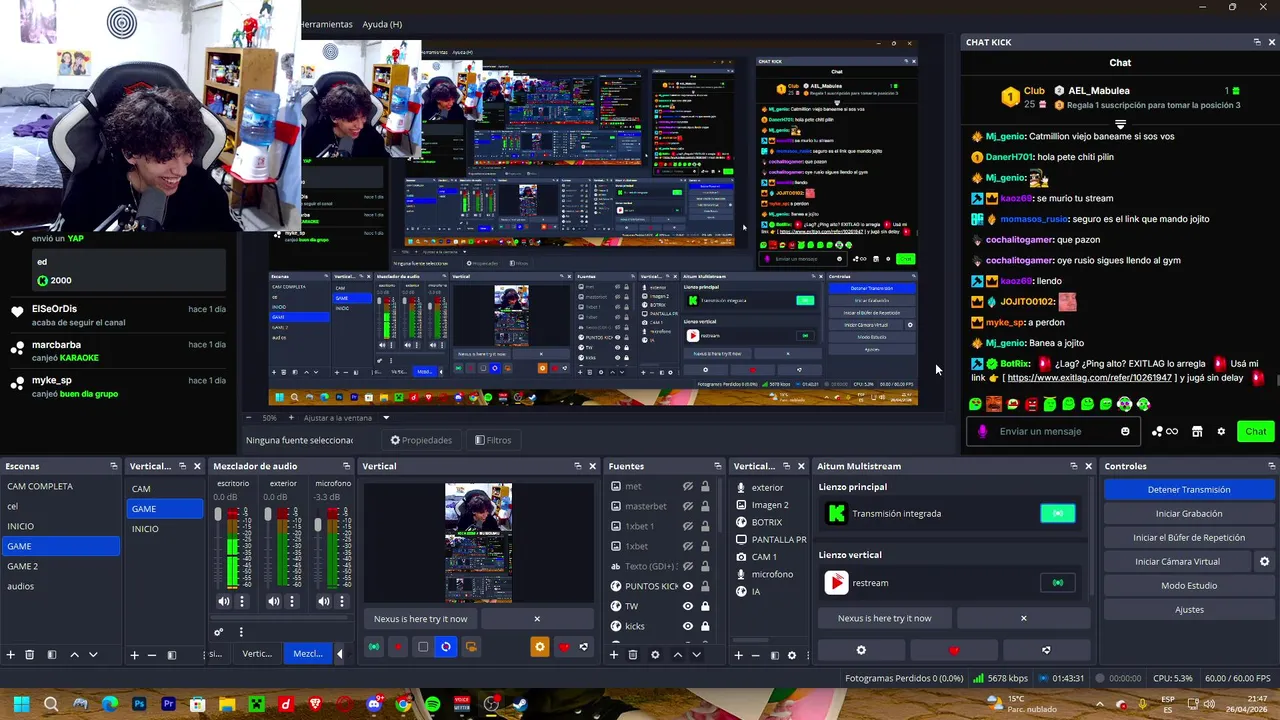Unlock the TW source
Image resolution: width=1280 pixels, height=720 pixels.
(x=705, y=606)
